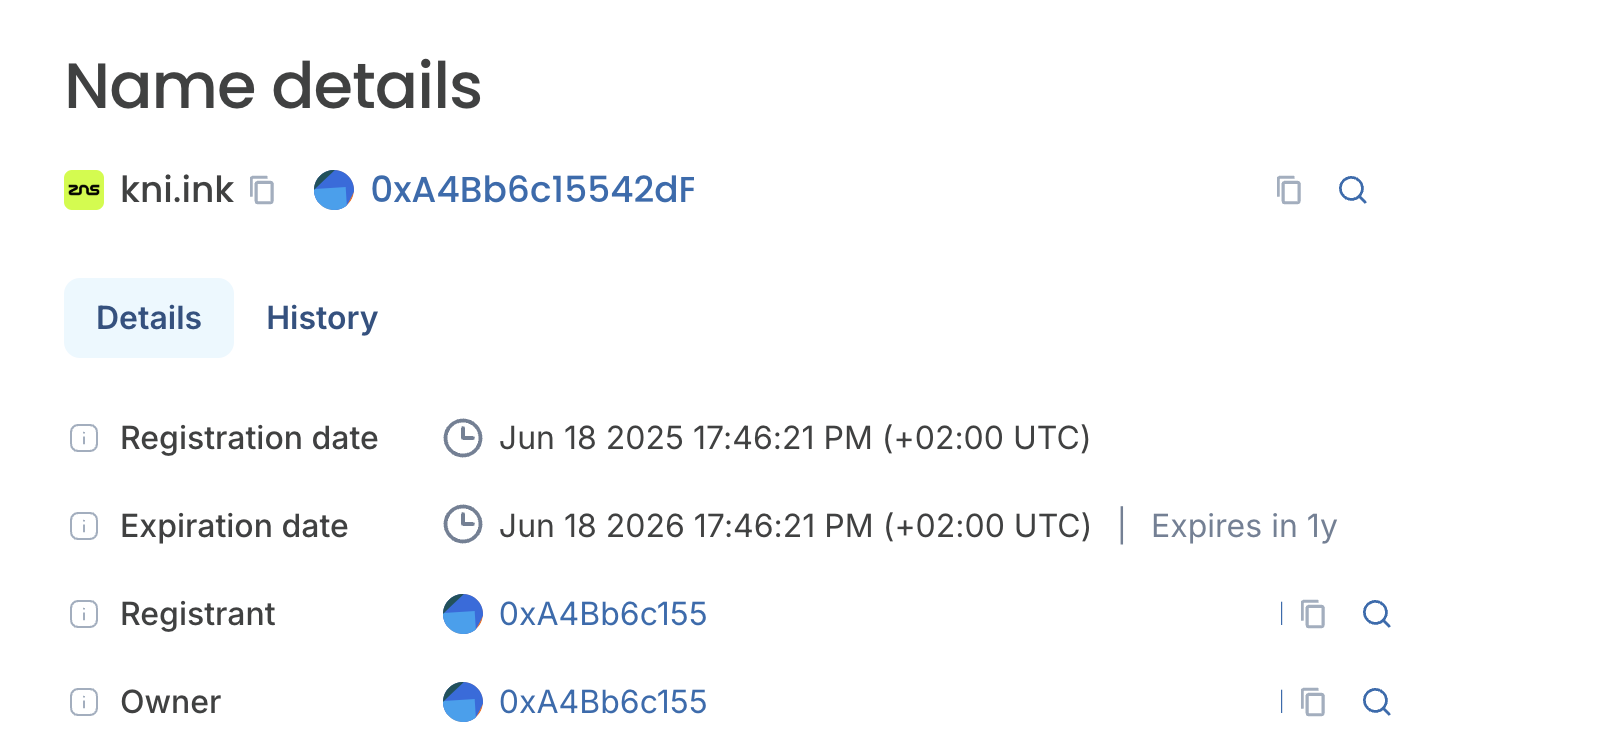The width and height of the screenshot is (1616, 742).
Task: Show info hint for Expiration date
Action: click(x=84, y=526)
